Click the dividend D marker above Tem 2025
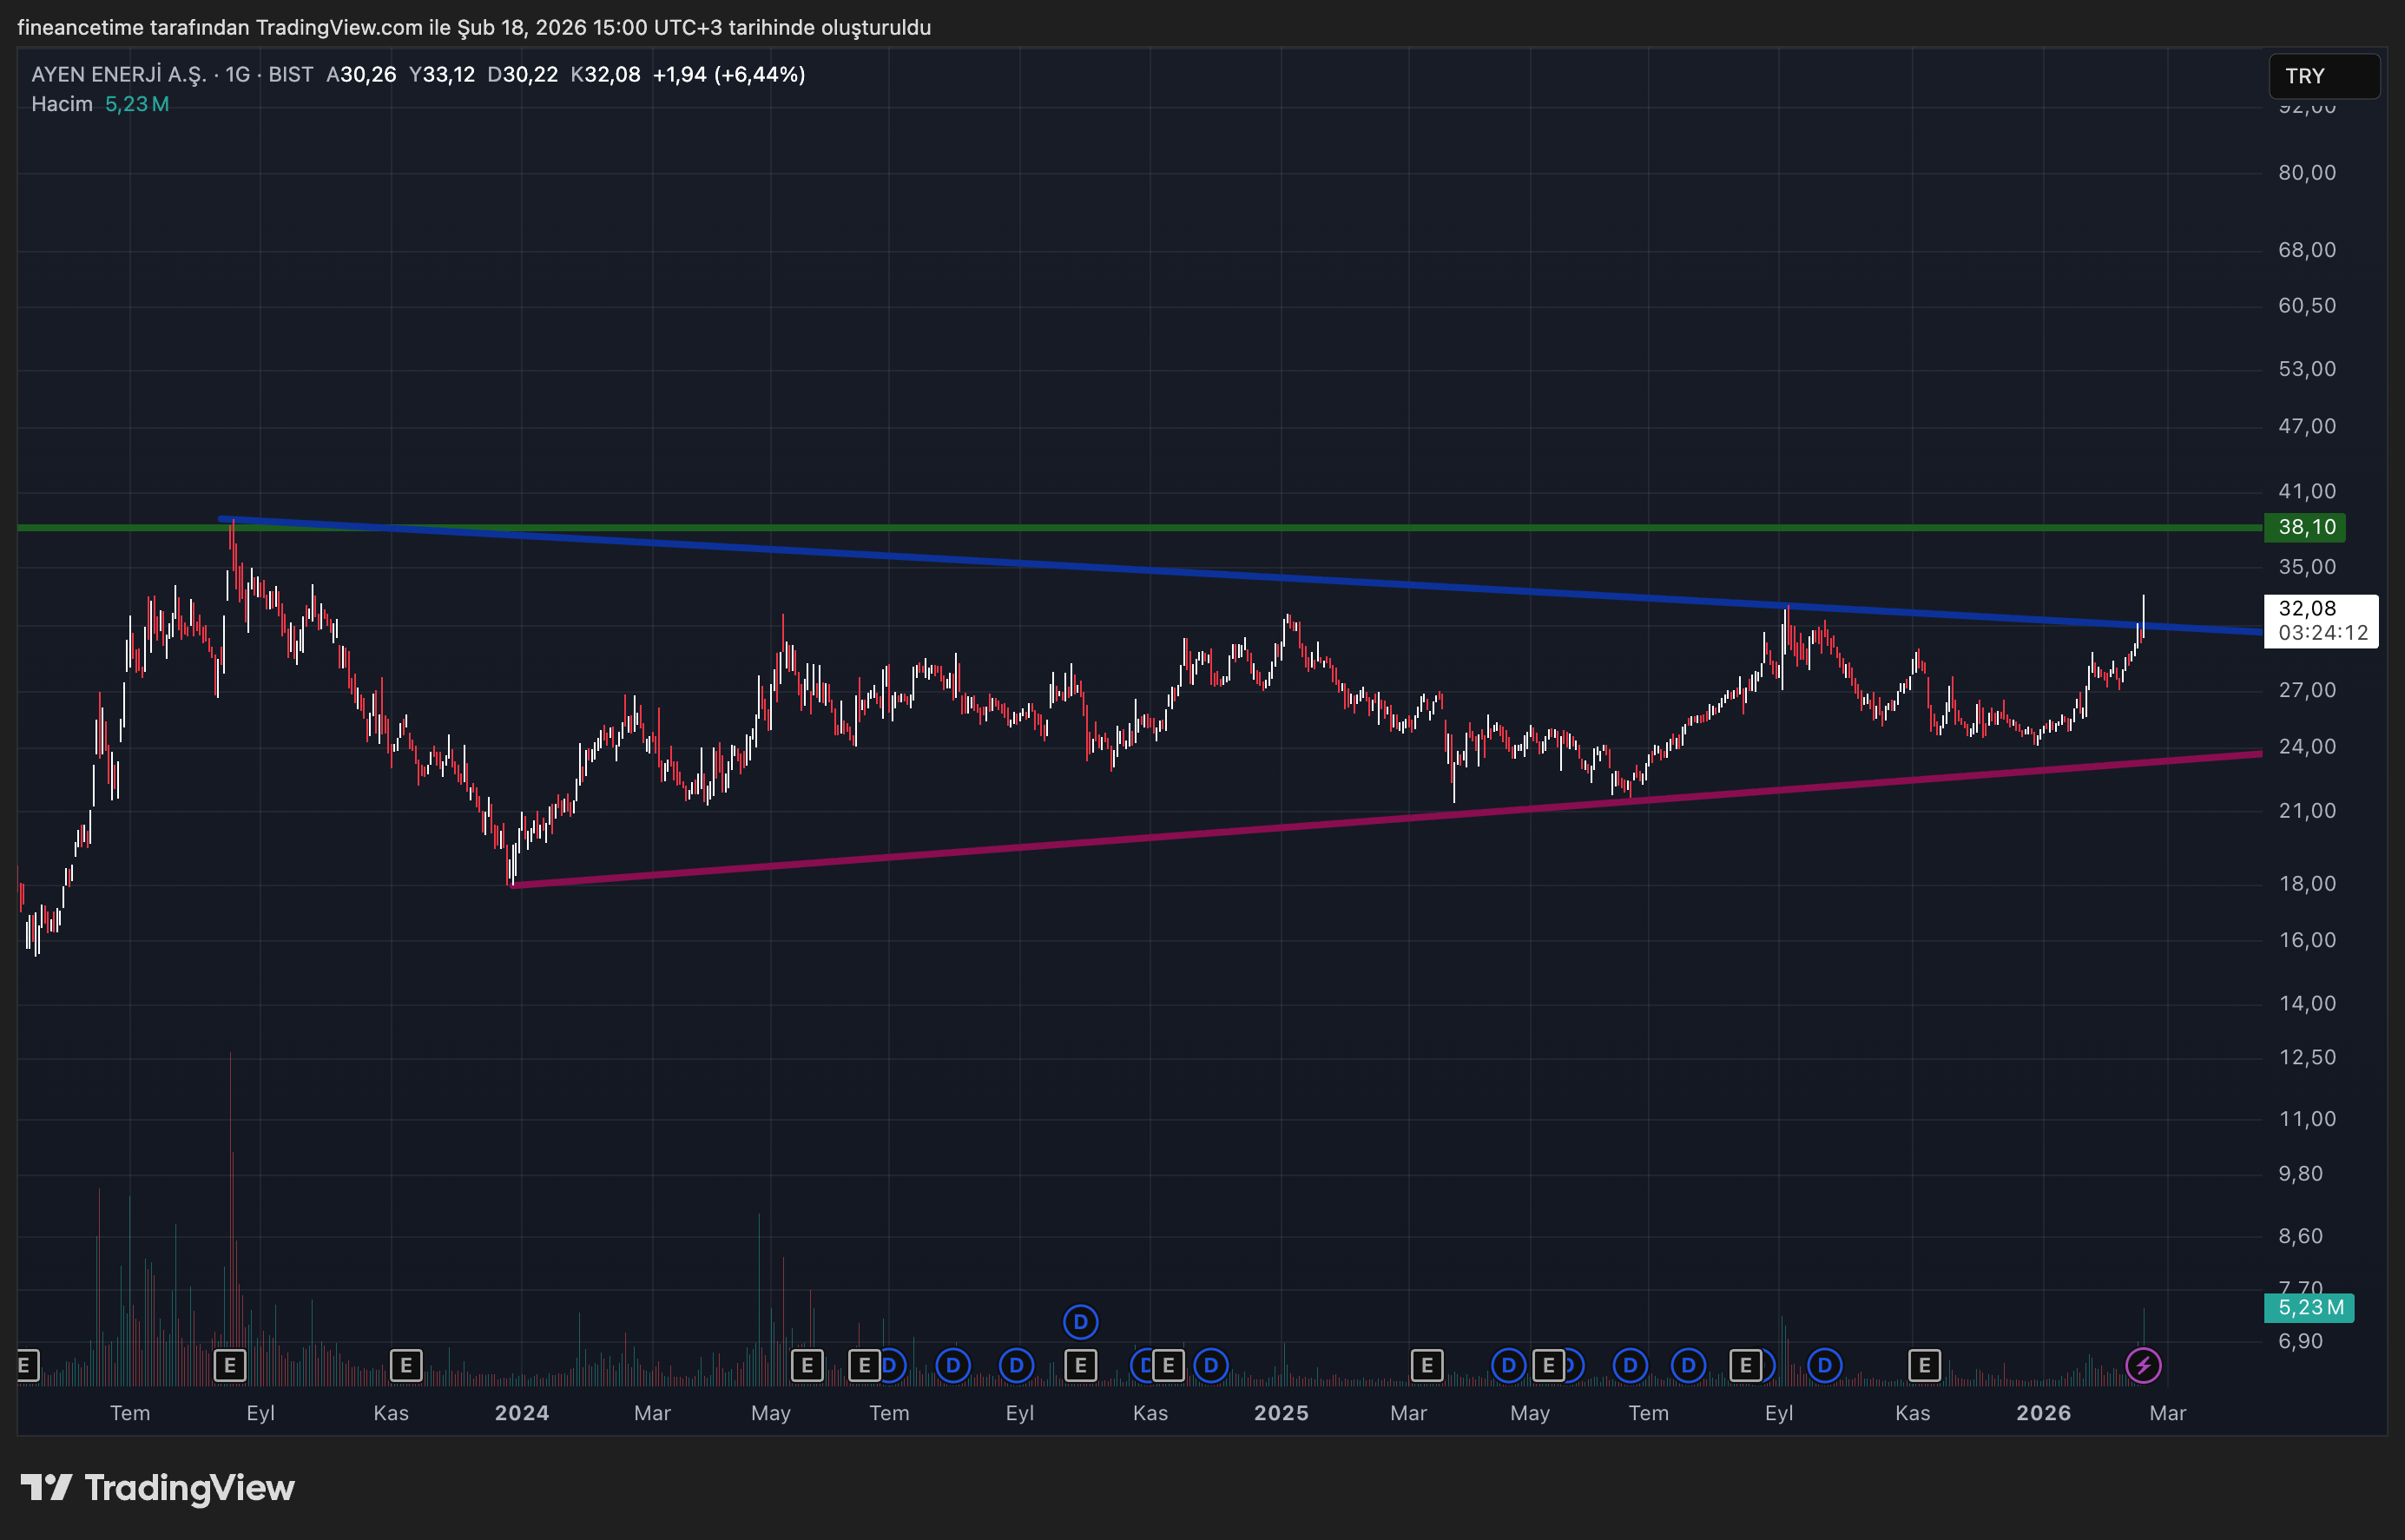This screenshot has width=2405, height=1540. 1630,1365
